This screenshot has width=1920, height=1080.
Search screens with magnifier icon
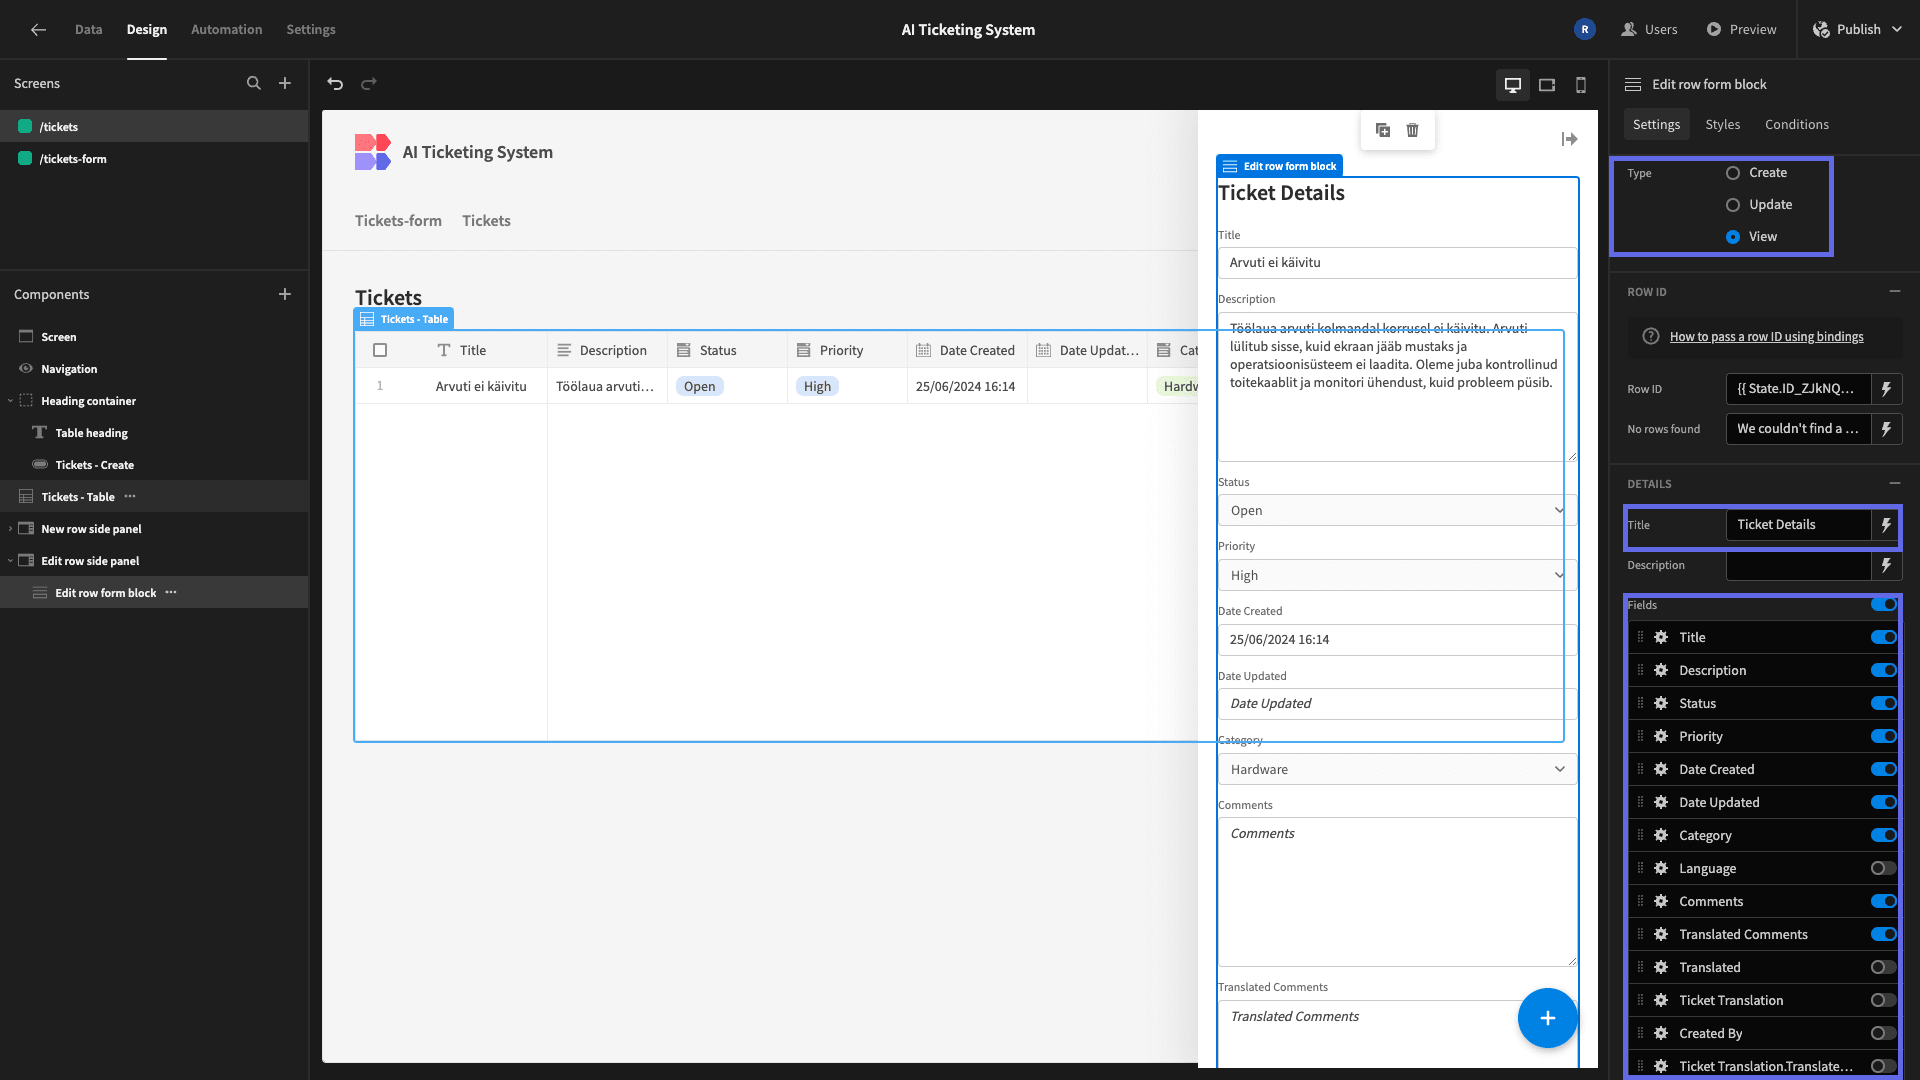point(254,84)
